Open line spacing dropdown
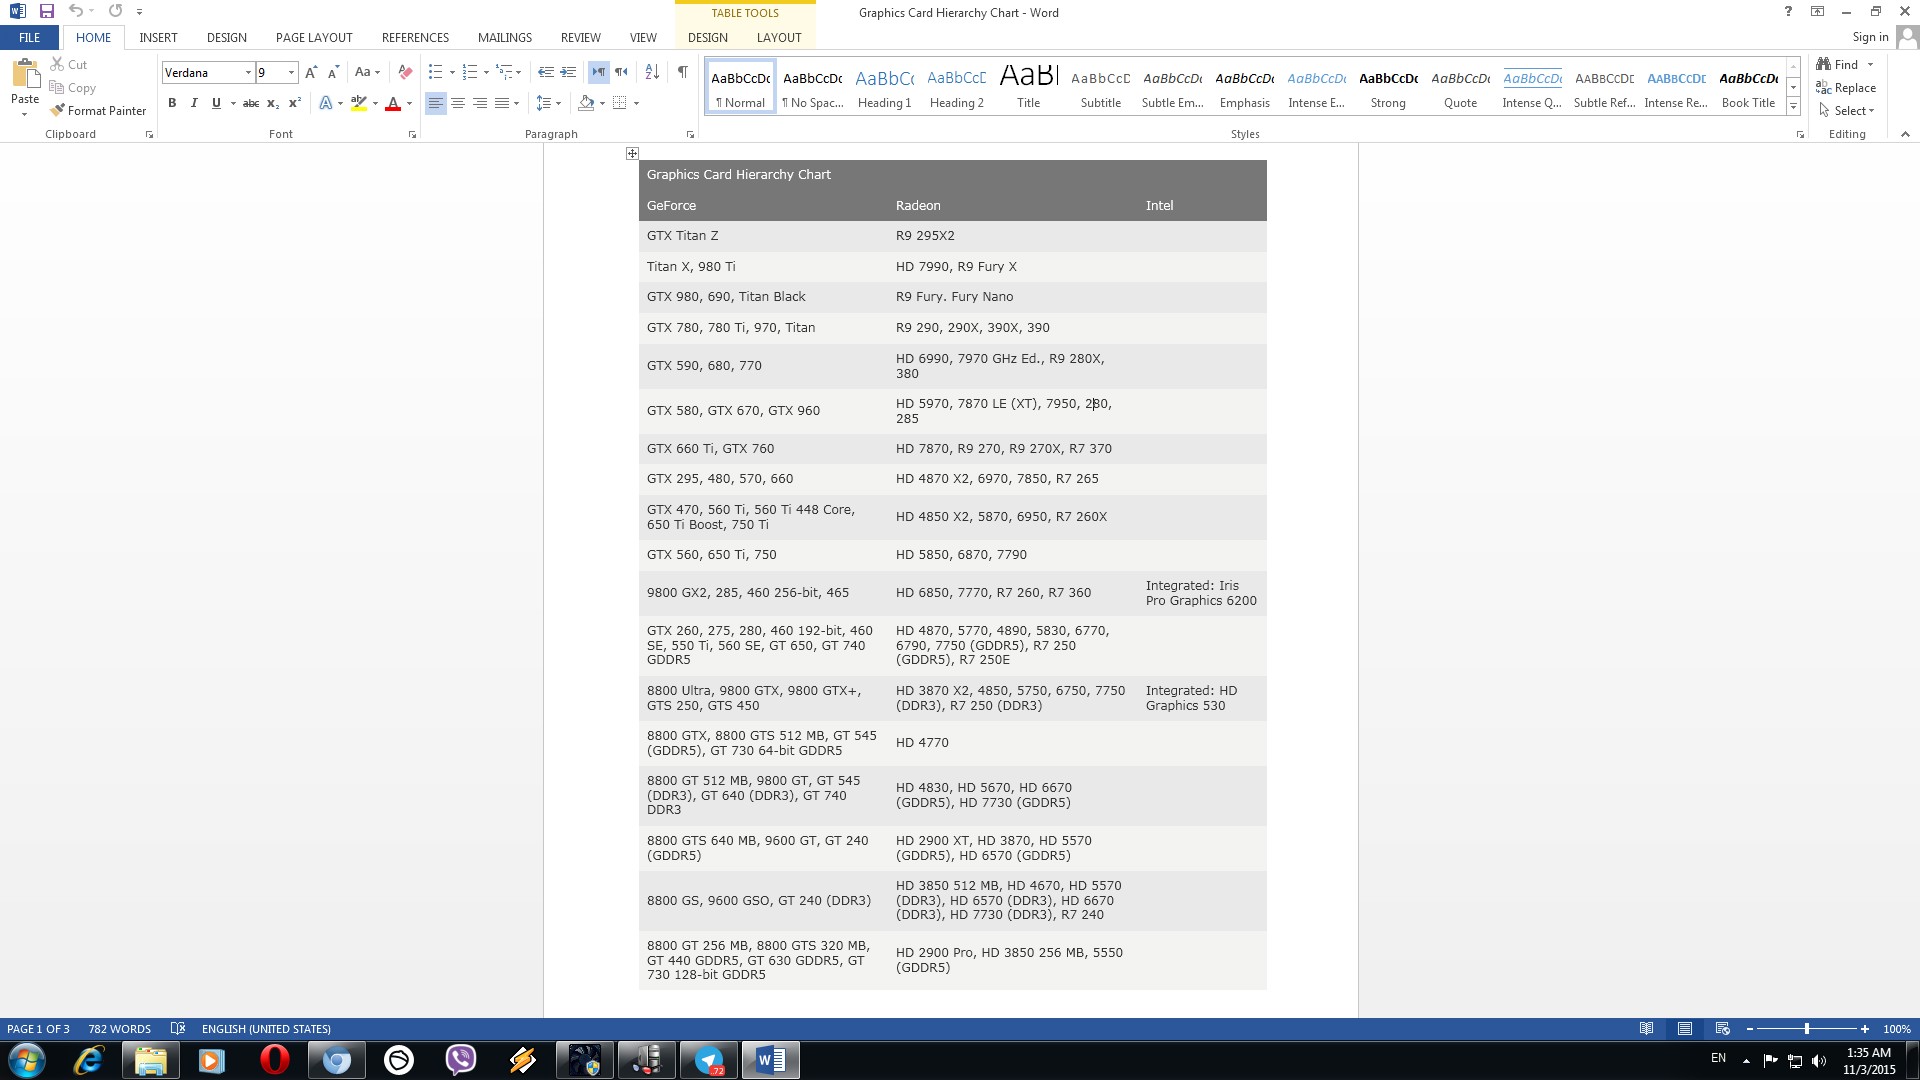Image resolution: width=1920 pixels, height=1080 pixels. (x=548, y=103)
